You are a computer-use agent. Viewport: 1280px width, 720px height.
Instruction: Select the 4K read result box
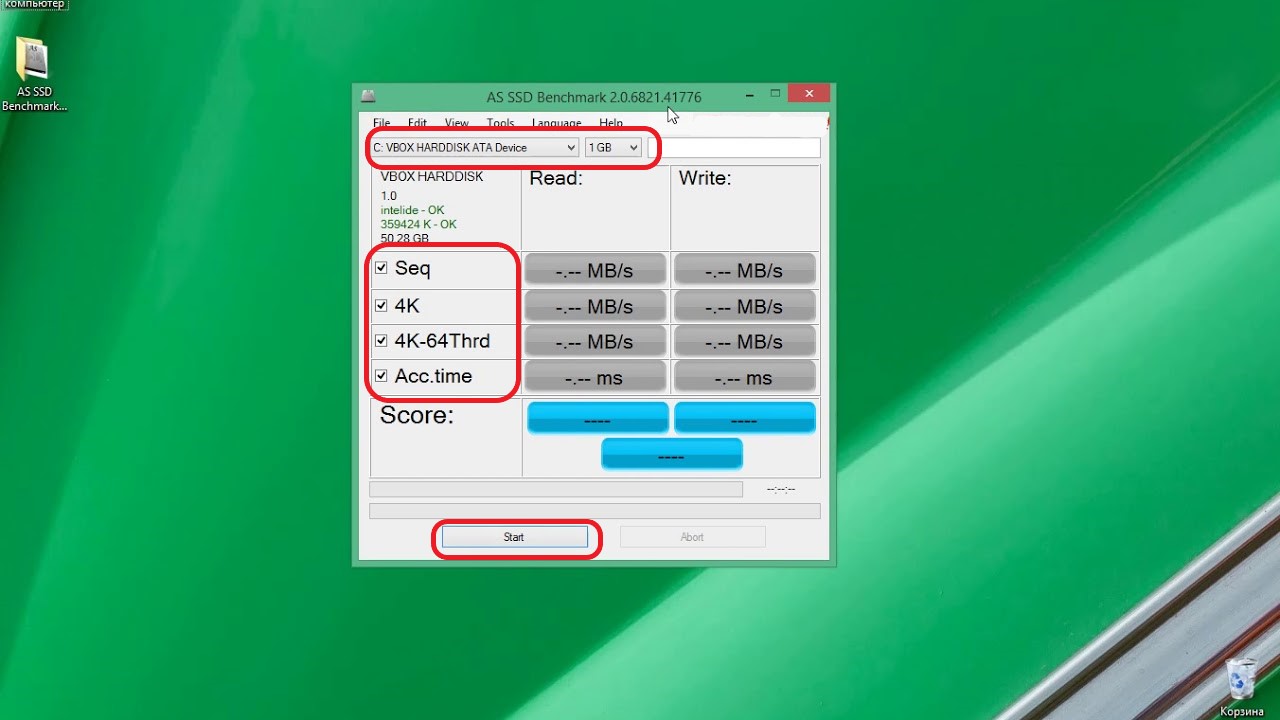click(x=595, y=306)
